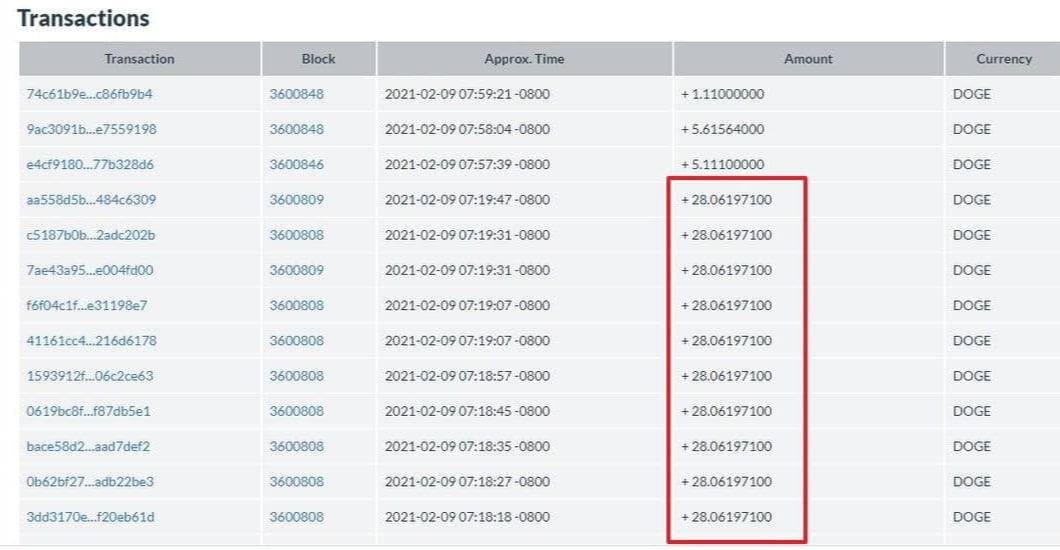Viewport: 1060px width, 550px height.
Task: Select the time 2021-02-09 07:57:39 -0800
Action: coord(467,164)
